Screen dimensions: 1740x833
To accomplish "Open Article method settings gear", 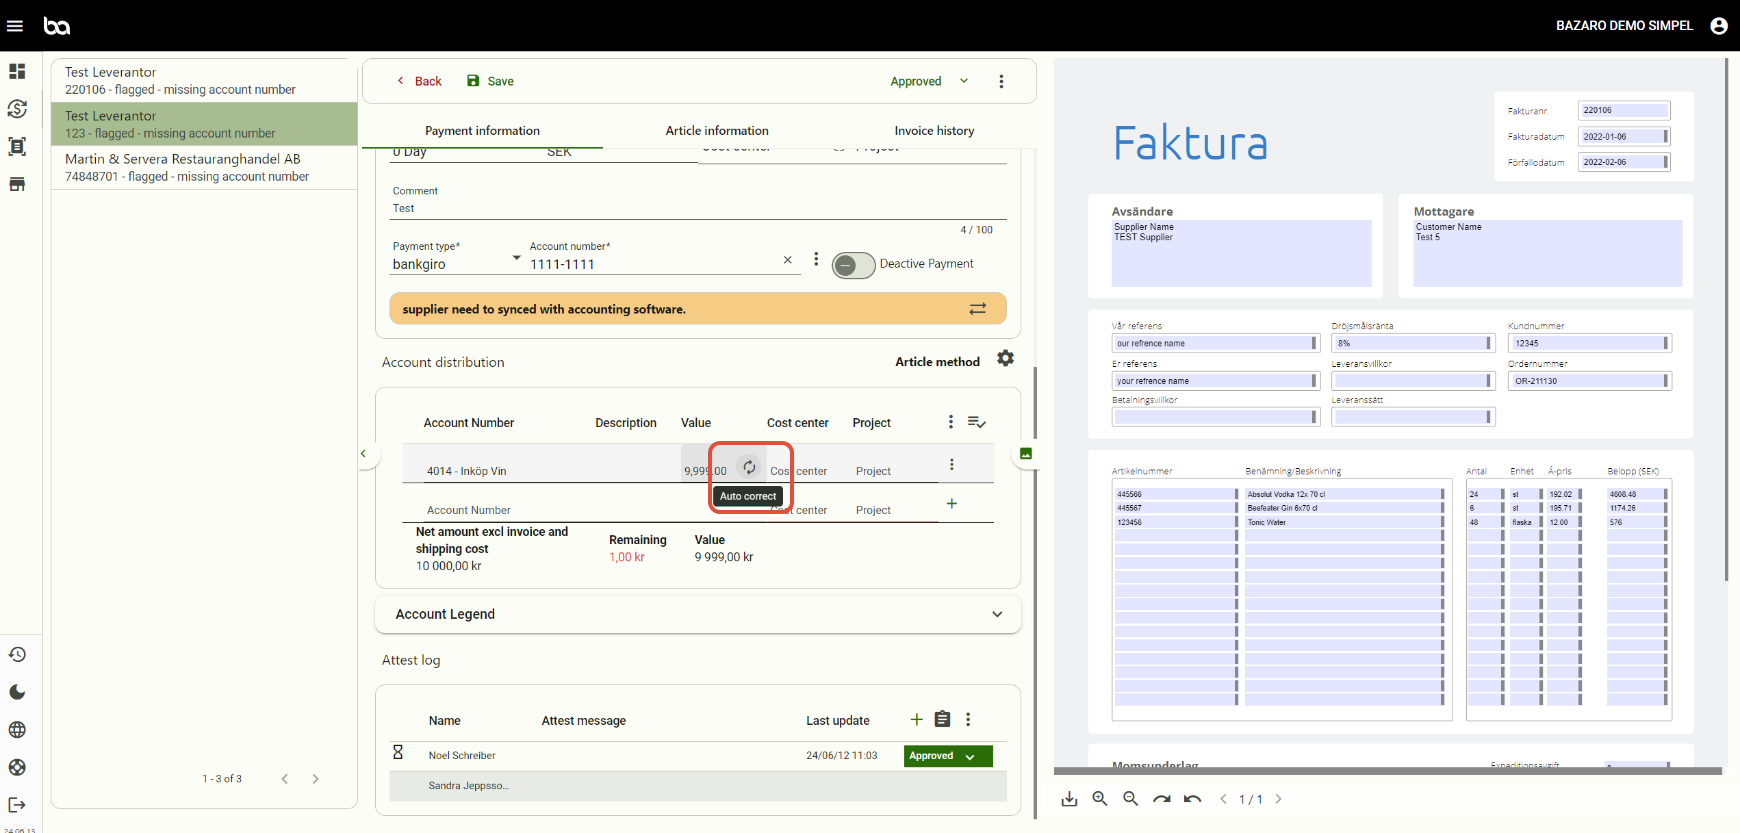I will pyautogui.click(x=1005, y=359).
